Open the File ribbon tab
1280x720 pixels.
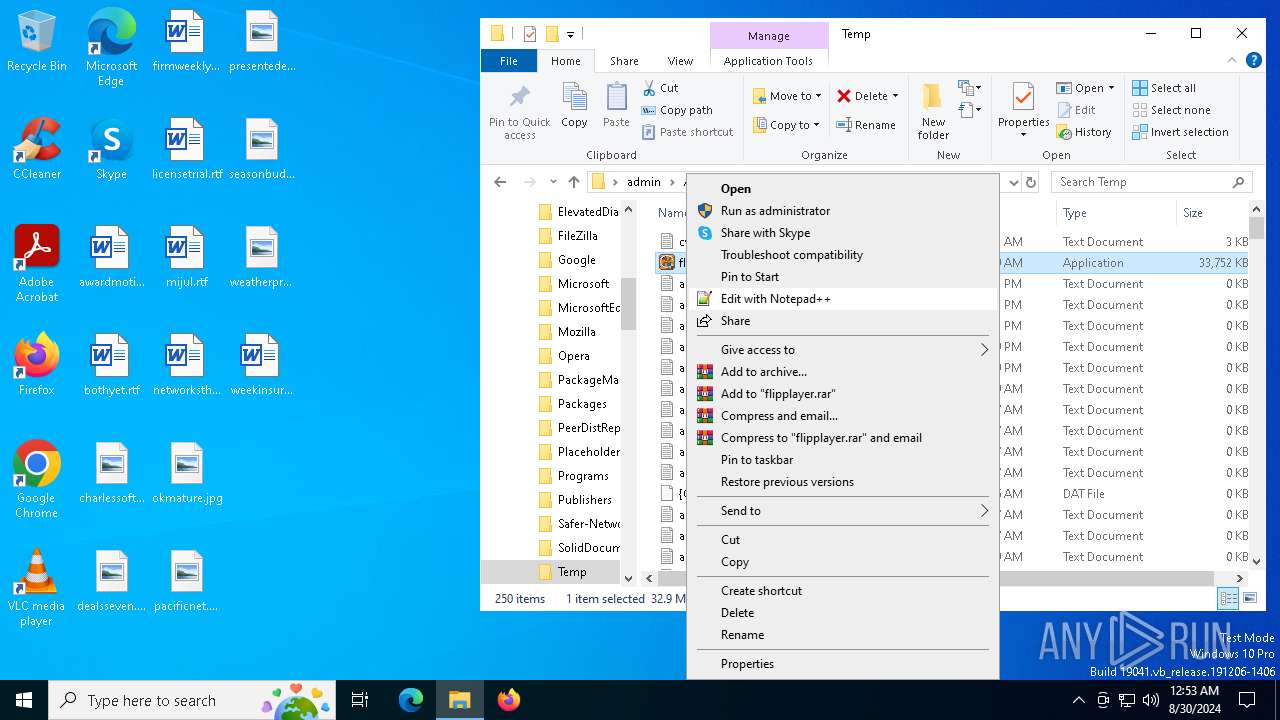[509, 61]
